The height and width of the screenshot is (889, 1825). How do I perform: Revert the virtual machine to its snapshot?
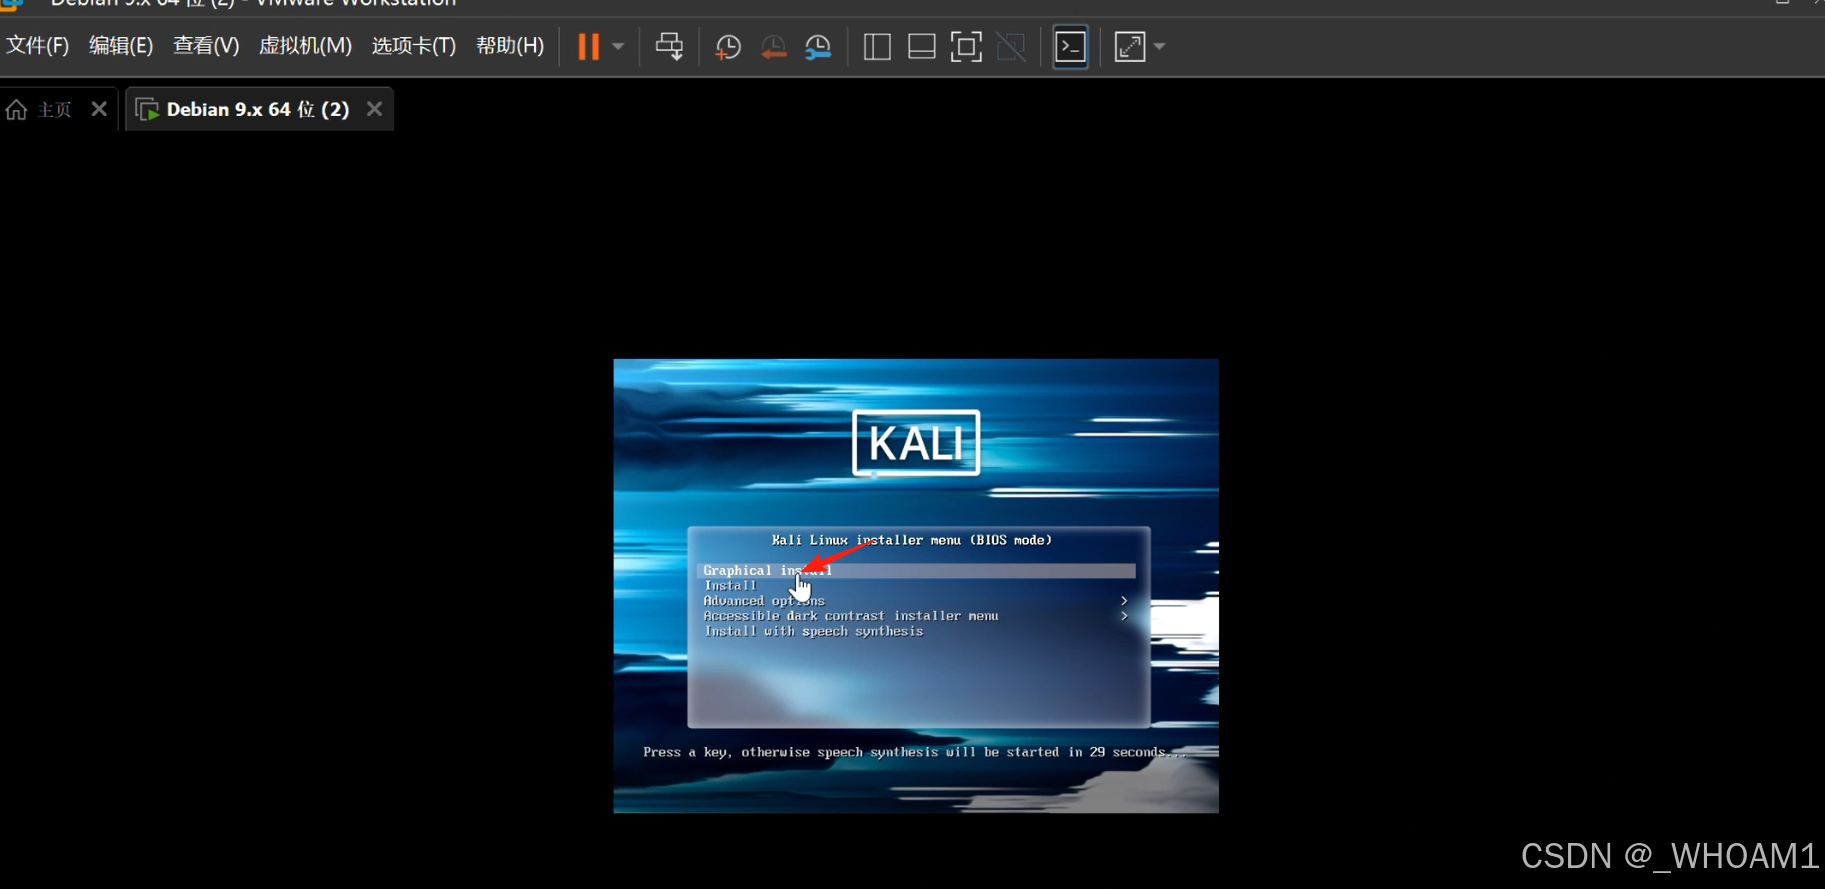(773, 47)
